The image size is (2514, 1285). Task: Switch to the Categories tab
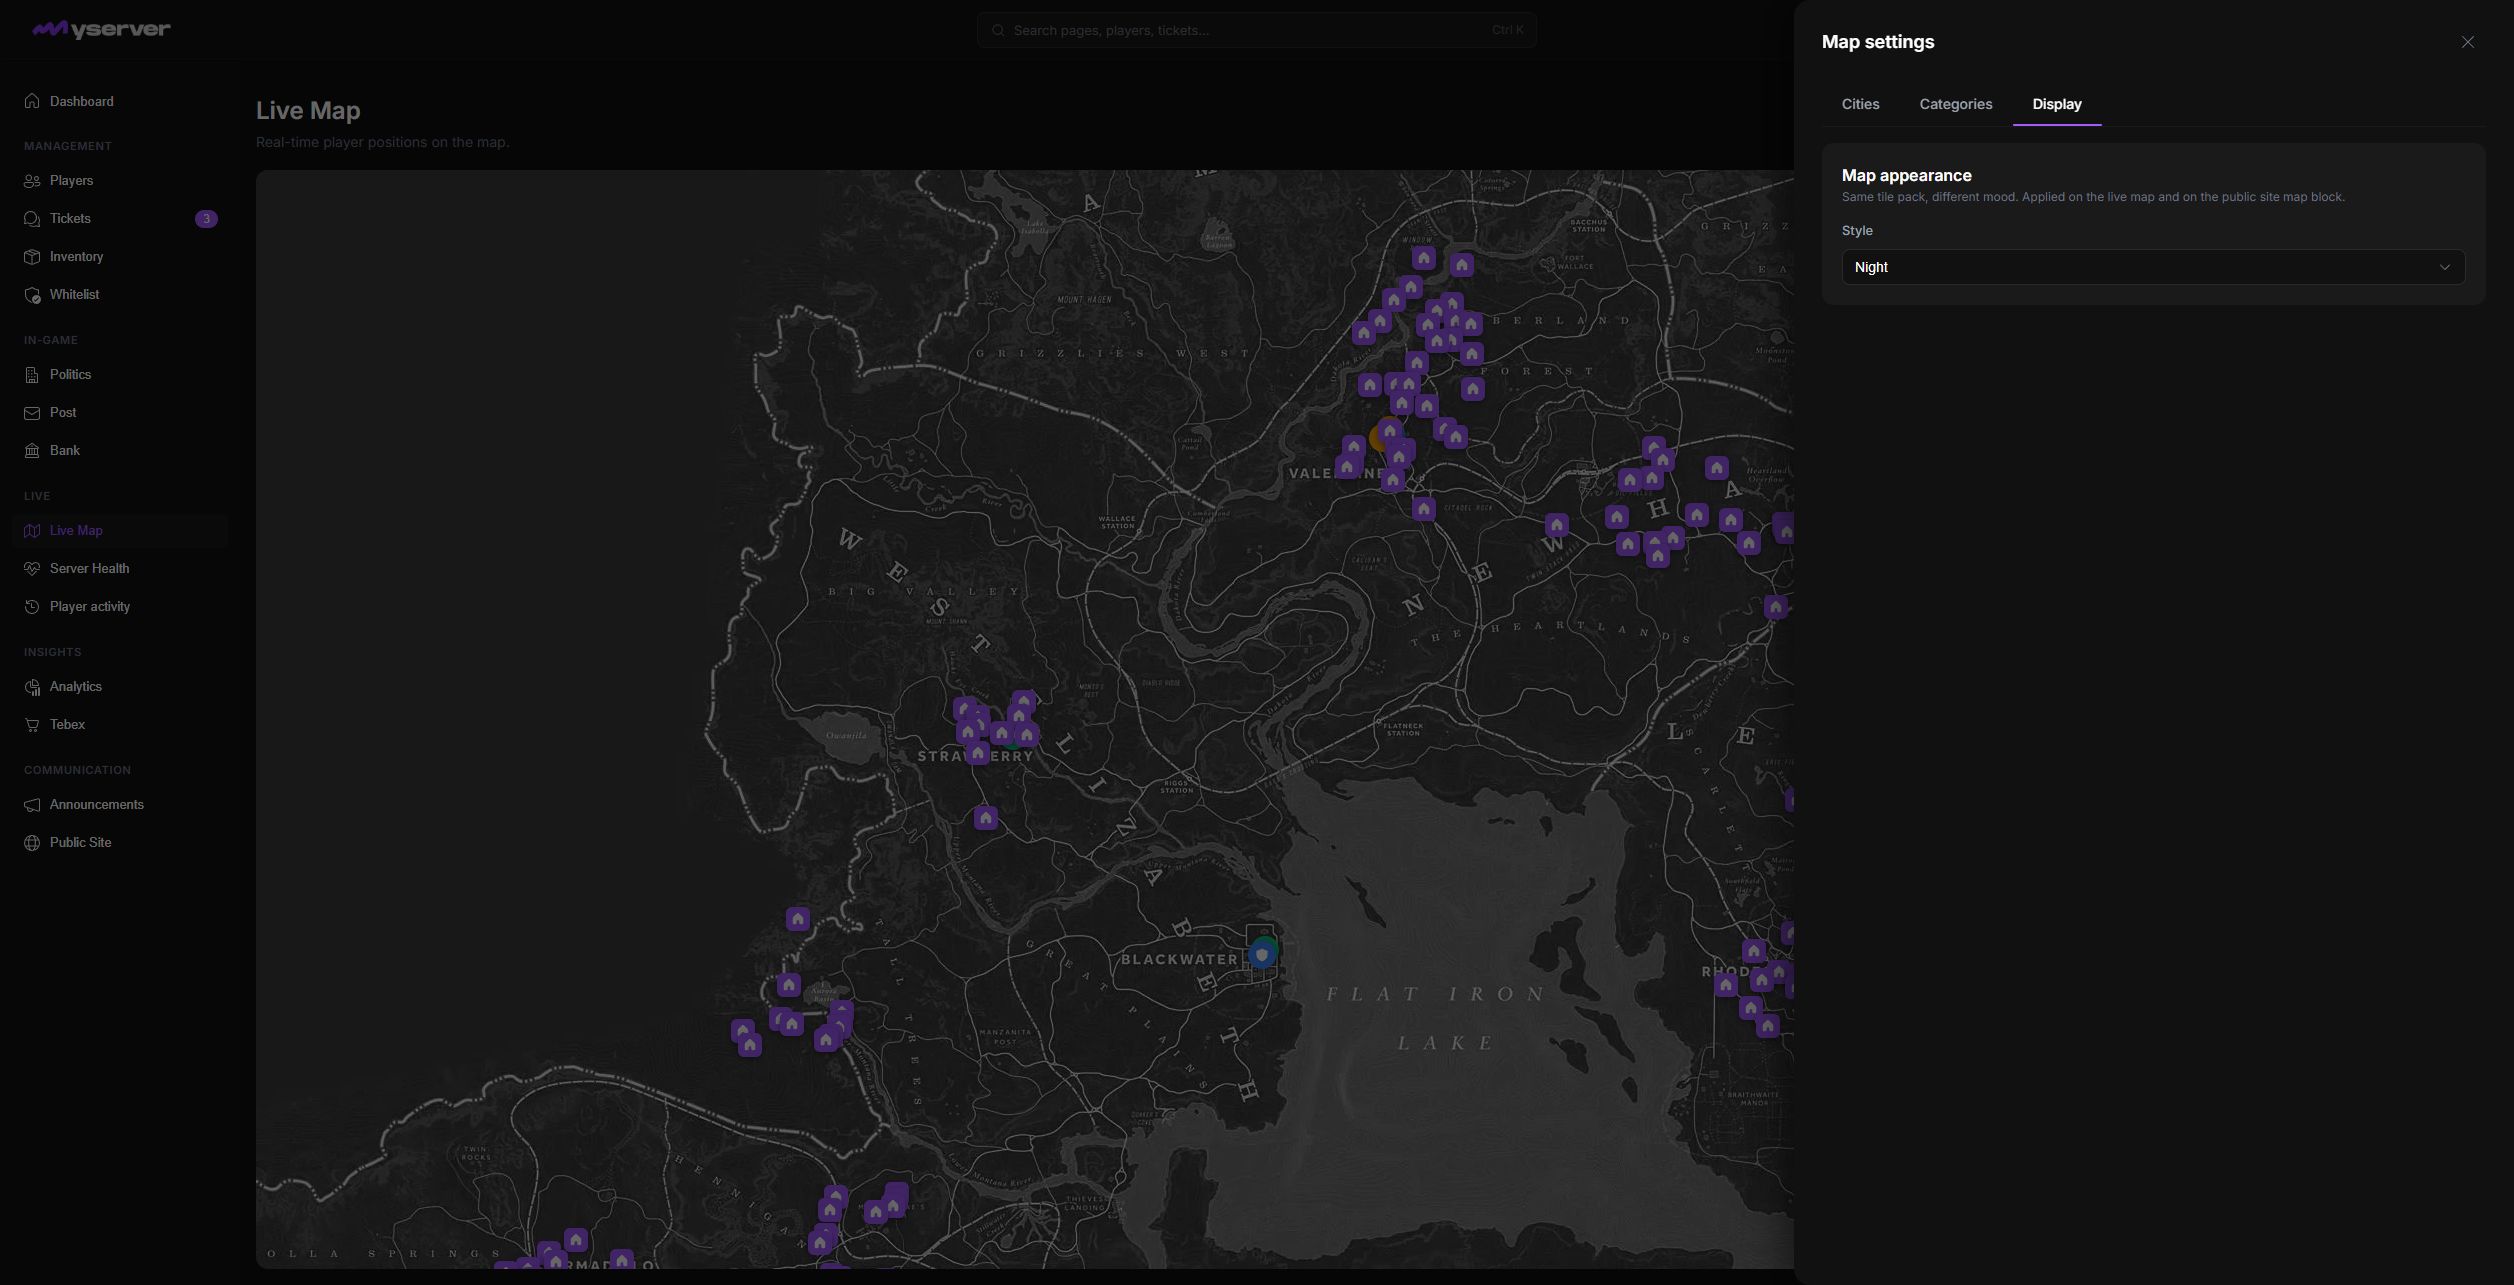(1955, 104)
